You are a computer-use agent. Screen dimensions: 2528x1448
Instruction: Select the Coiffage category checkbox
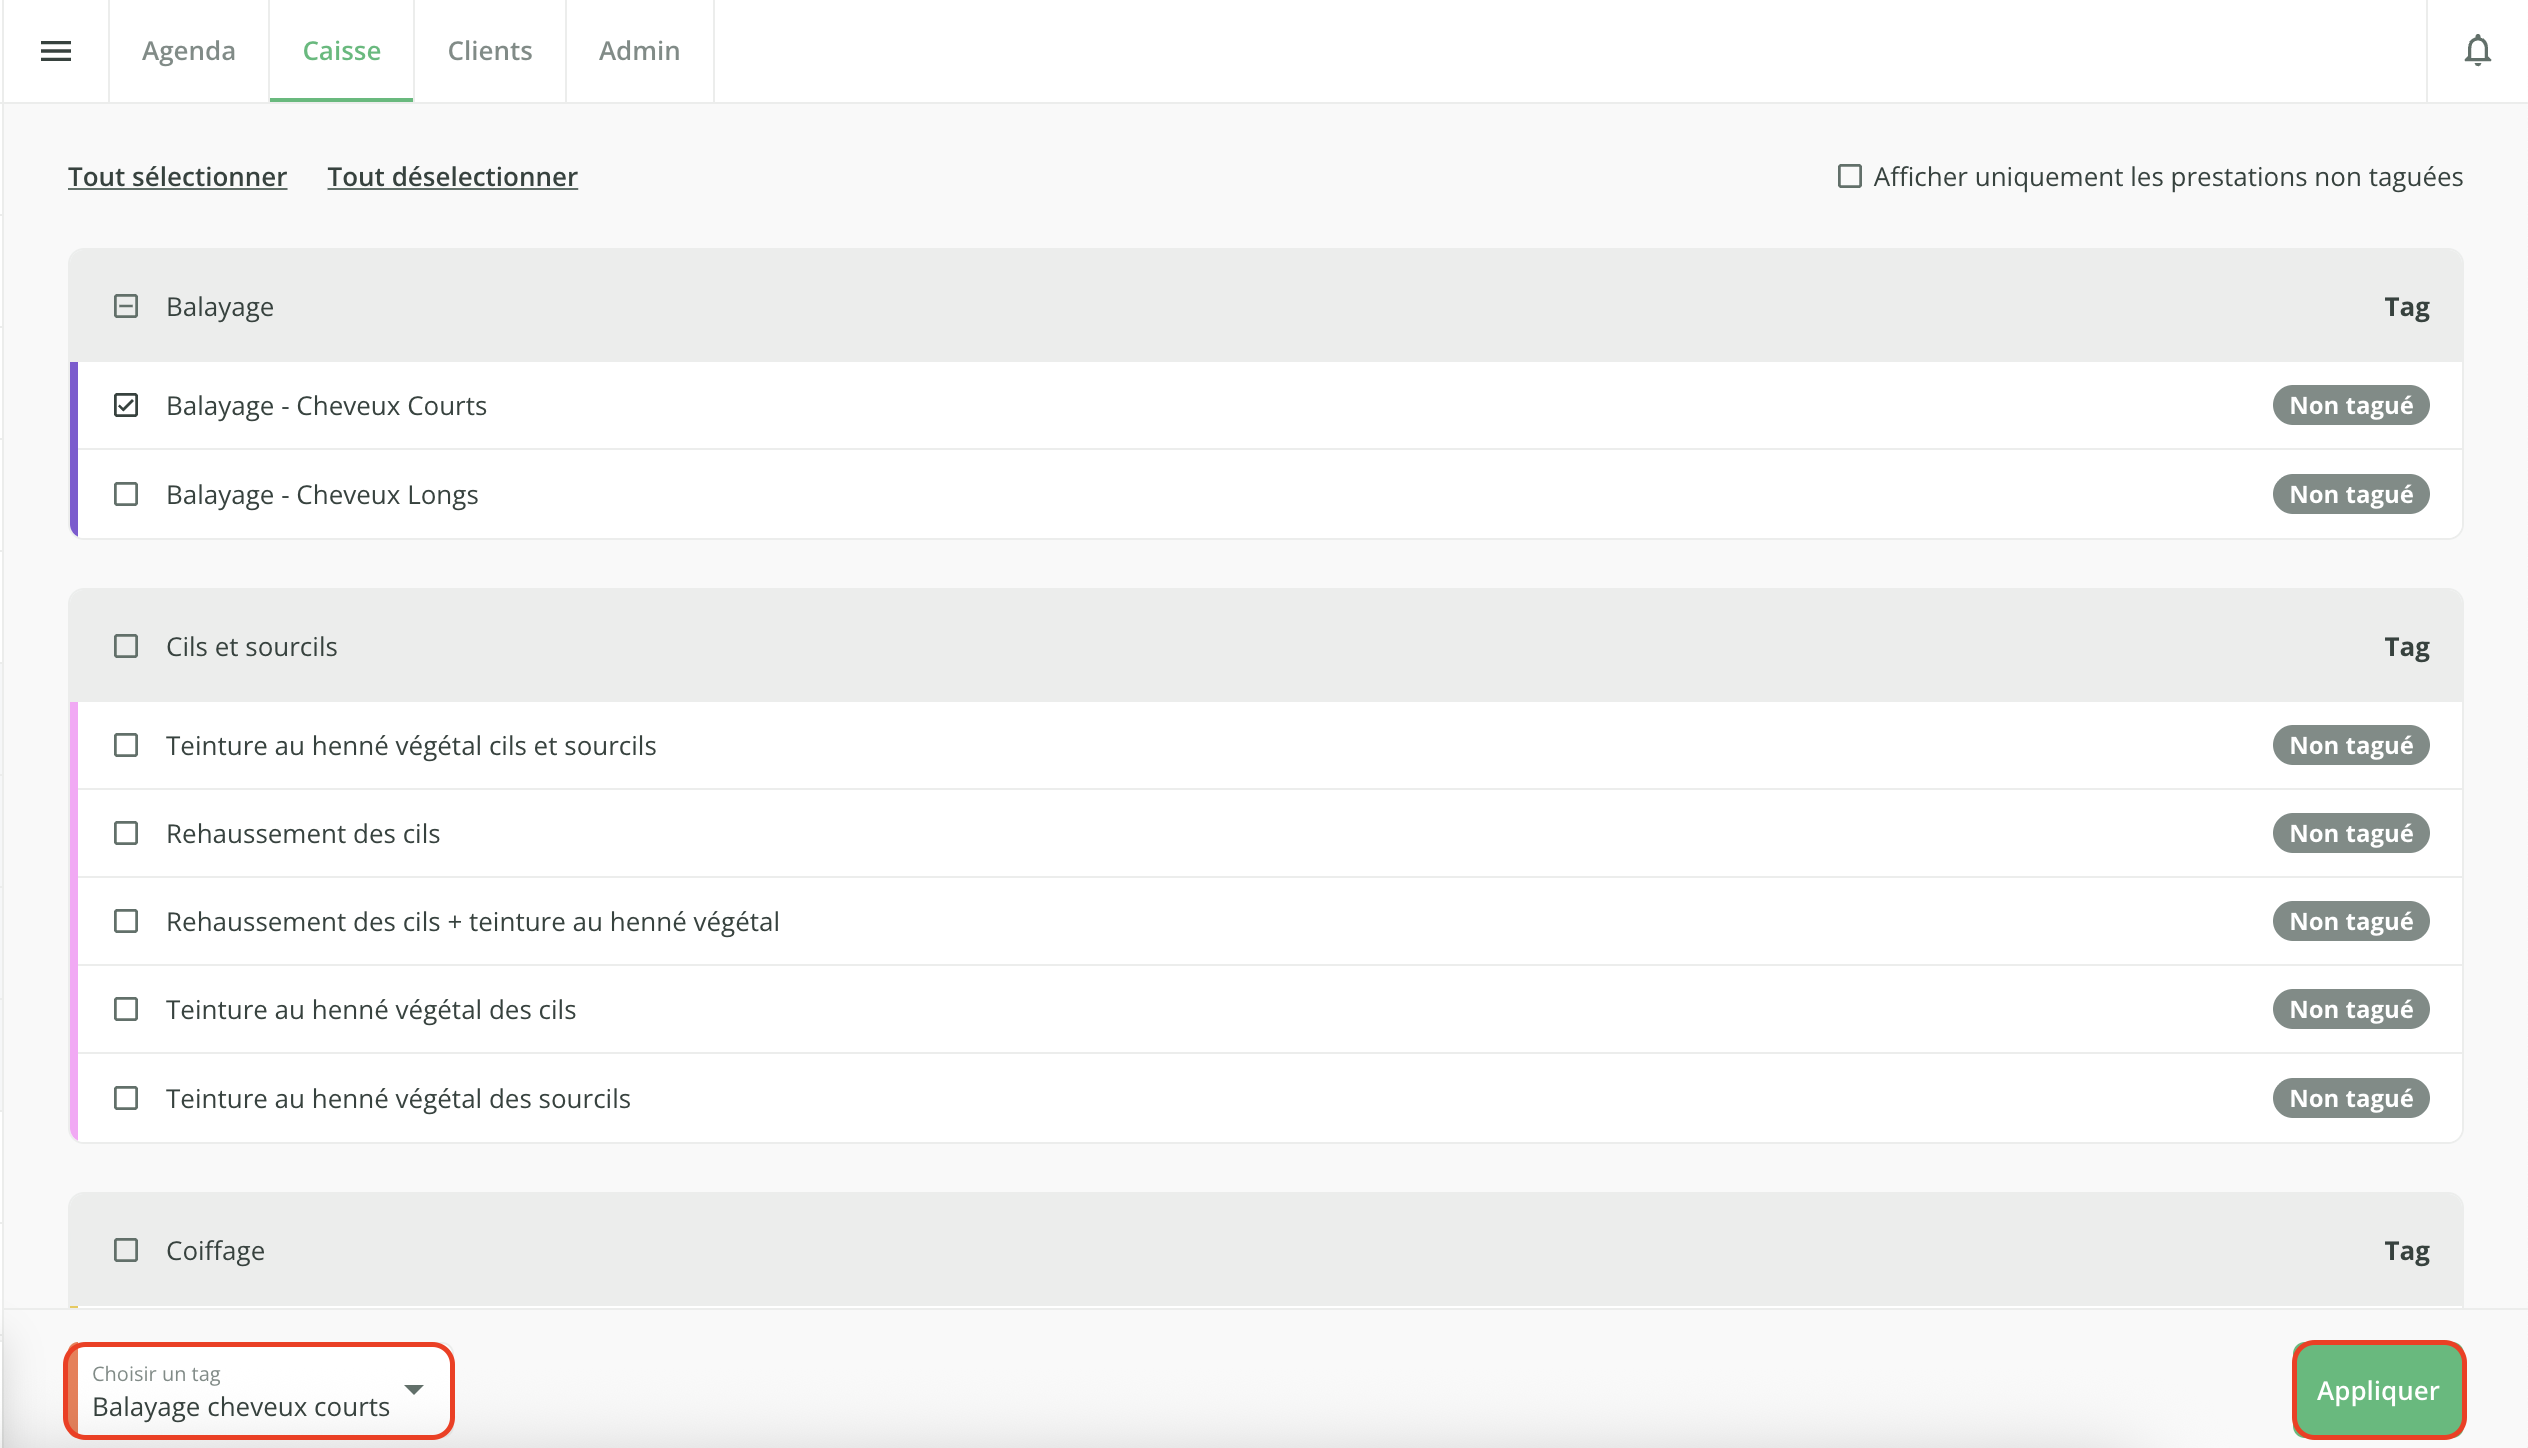pos(126,1250)
